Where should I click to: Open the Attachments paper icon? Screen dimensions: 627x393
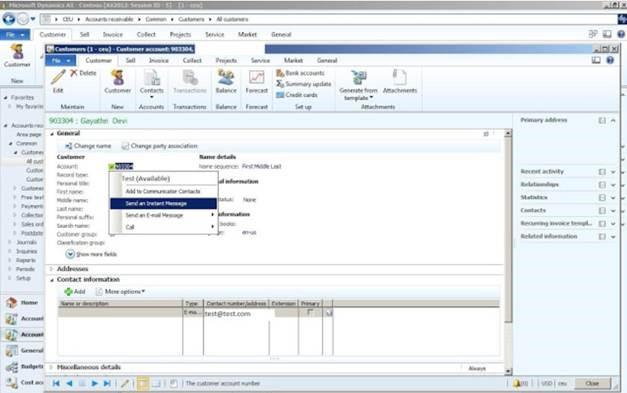click(399, 78)
